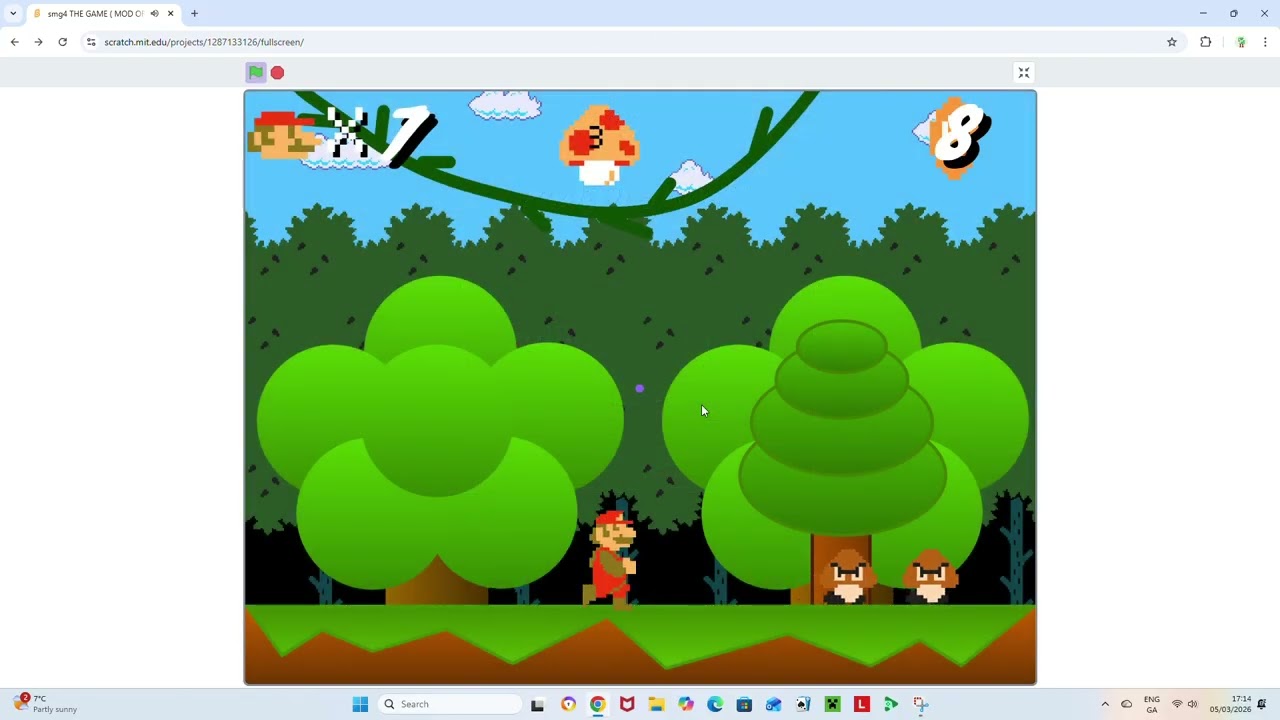Close the smg4 THE GAME tab

(x=170, y=14)
